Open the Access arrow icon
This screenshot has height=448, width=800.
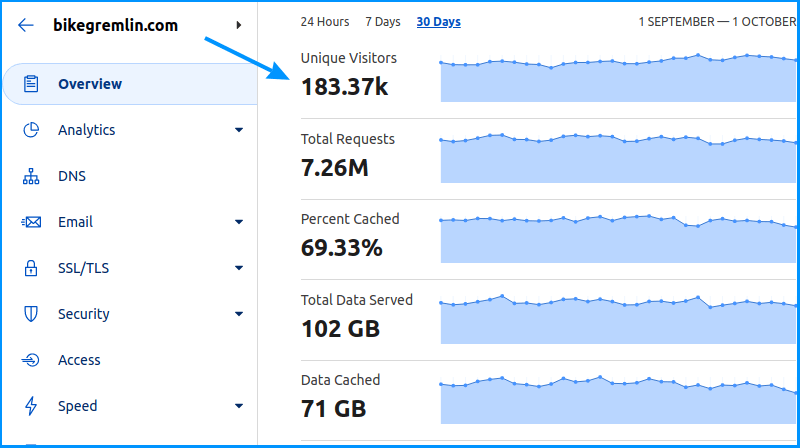(30, 360)
